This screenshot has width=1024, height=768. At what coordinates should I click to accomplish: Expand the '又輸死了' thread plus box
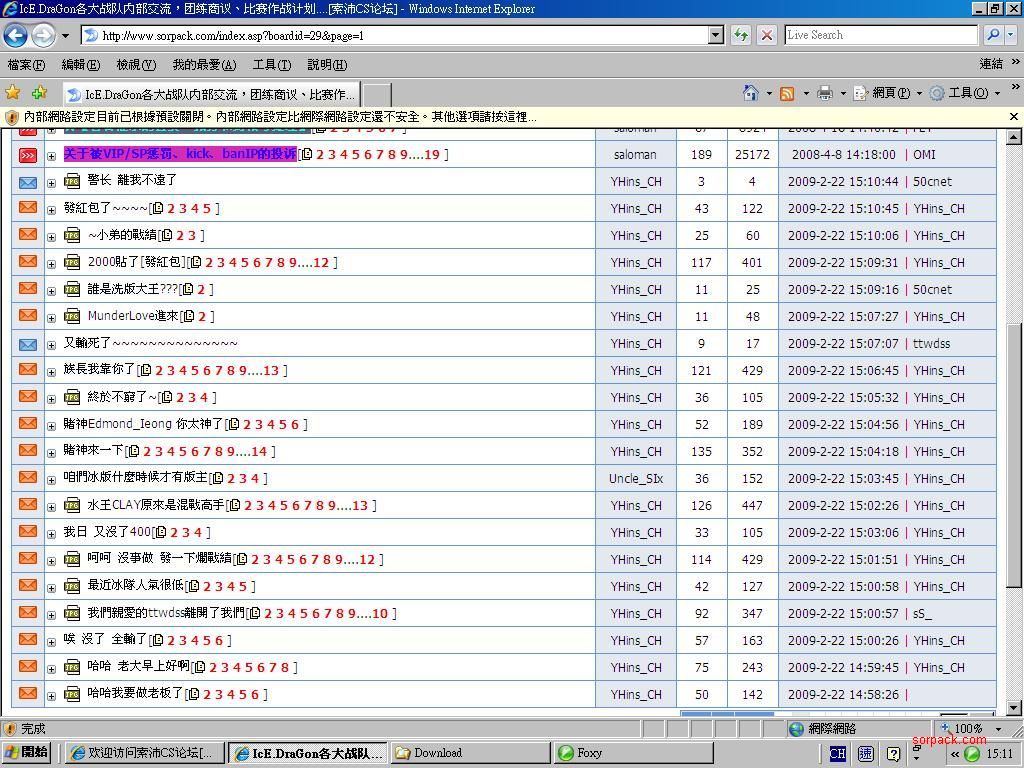pyautogui.click(x=51, y=345)
